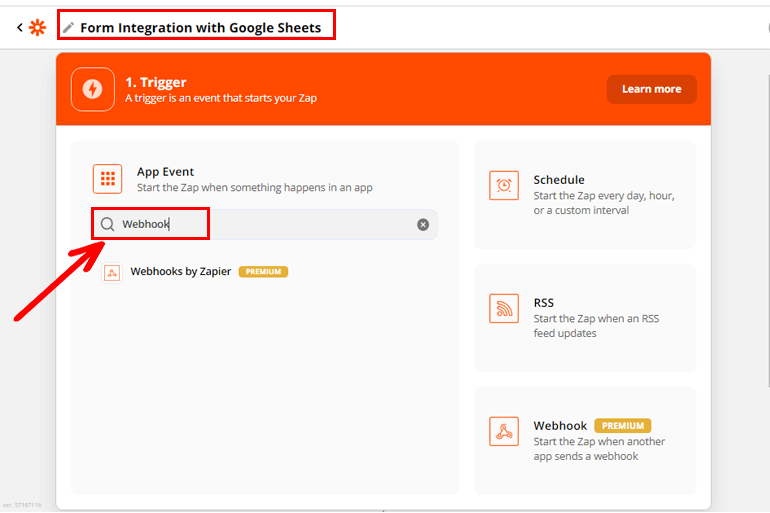
Task: Clear the search field with X icon
Action: coord(423,224)
